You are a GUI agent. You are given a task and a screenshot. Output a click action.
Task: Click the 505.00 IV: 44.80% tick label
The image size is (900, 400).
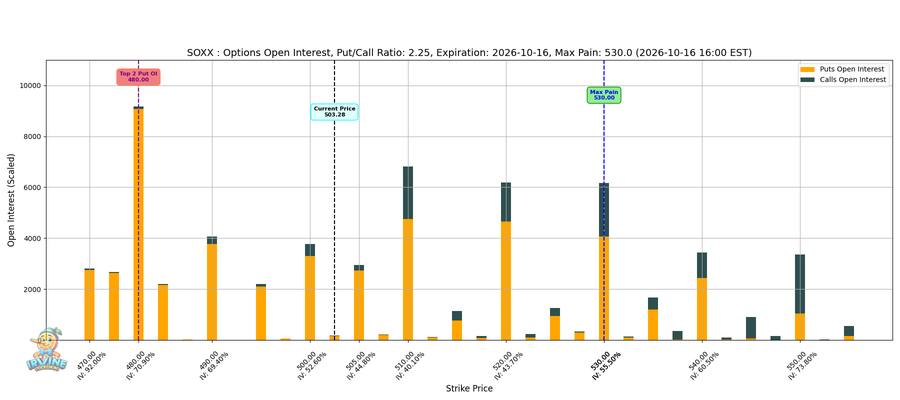click(x=360, y=364)
